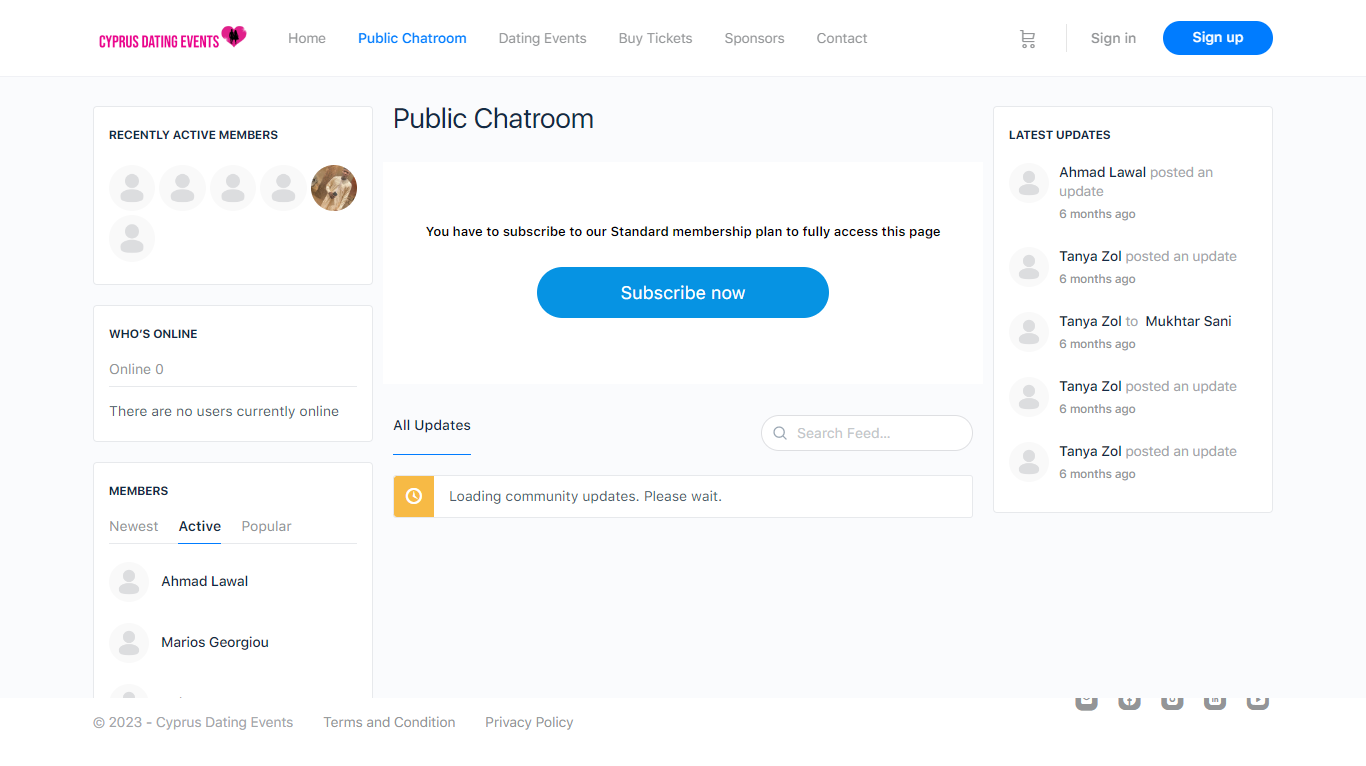Focus the Search Feed input field

pyautogui.click(x=875, y=434)
